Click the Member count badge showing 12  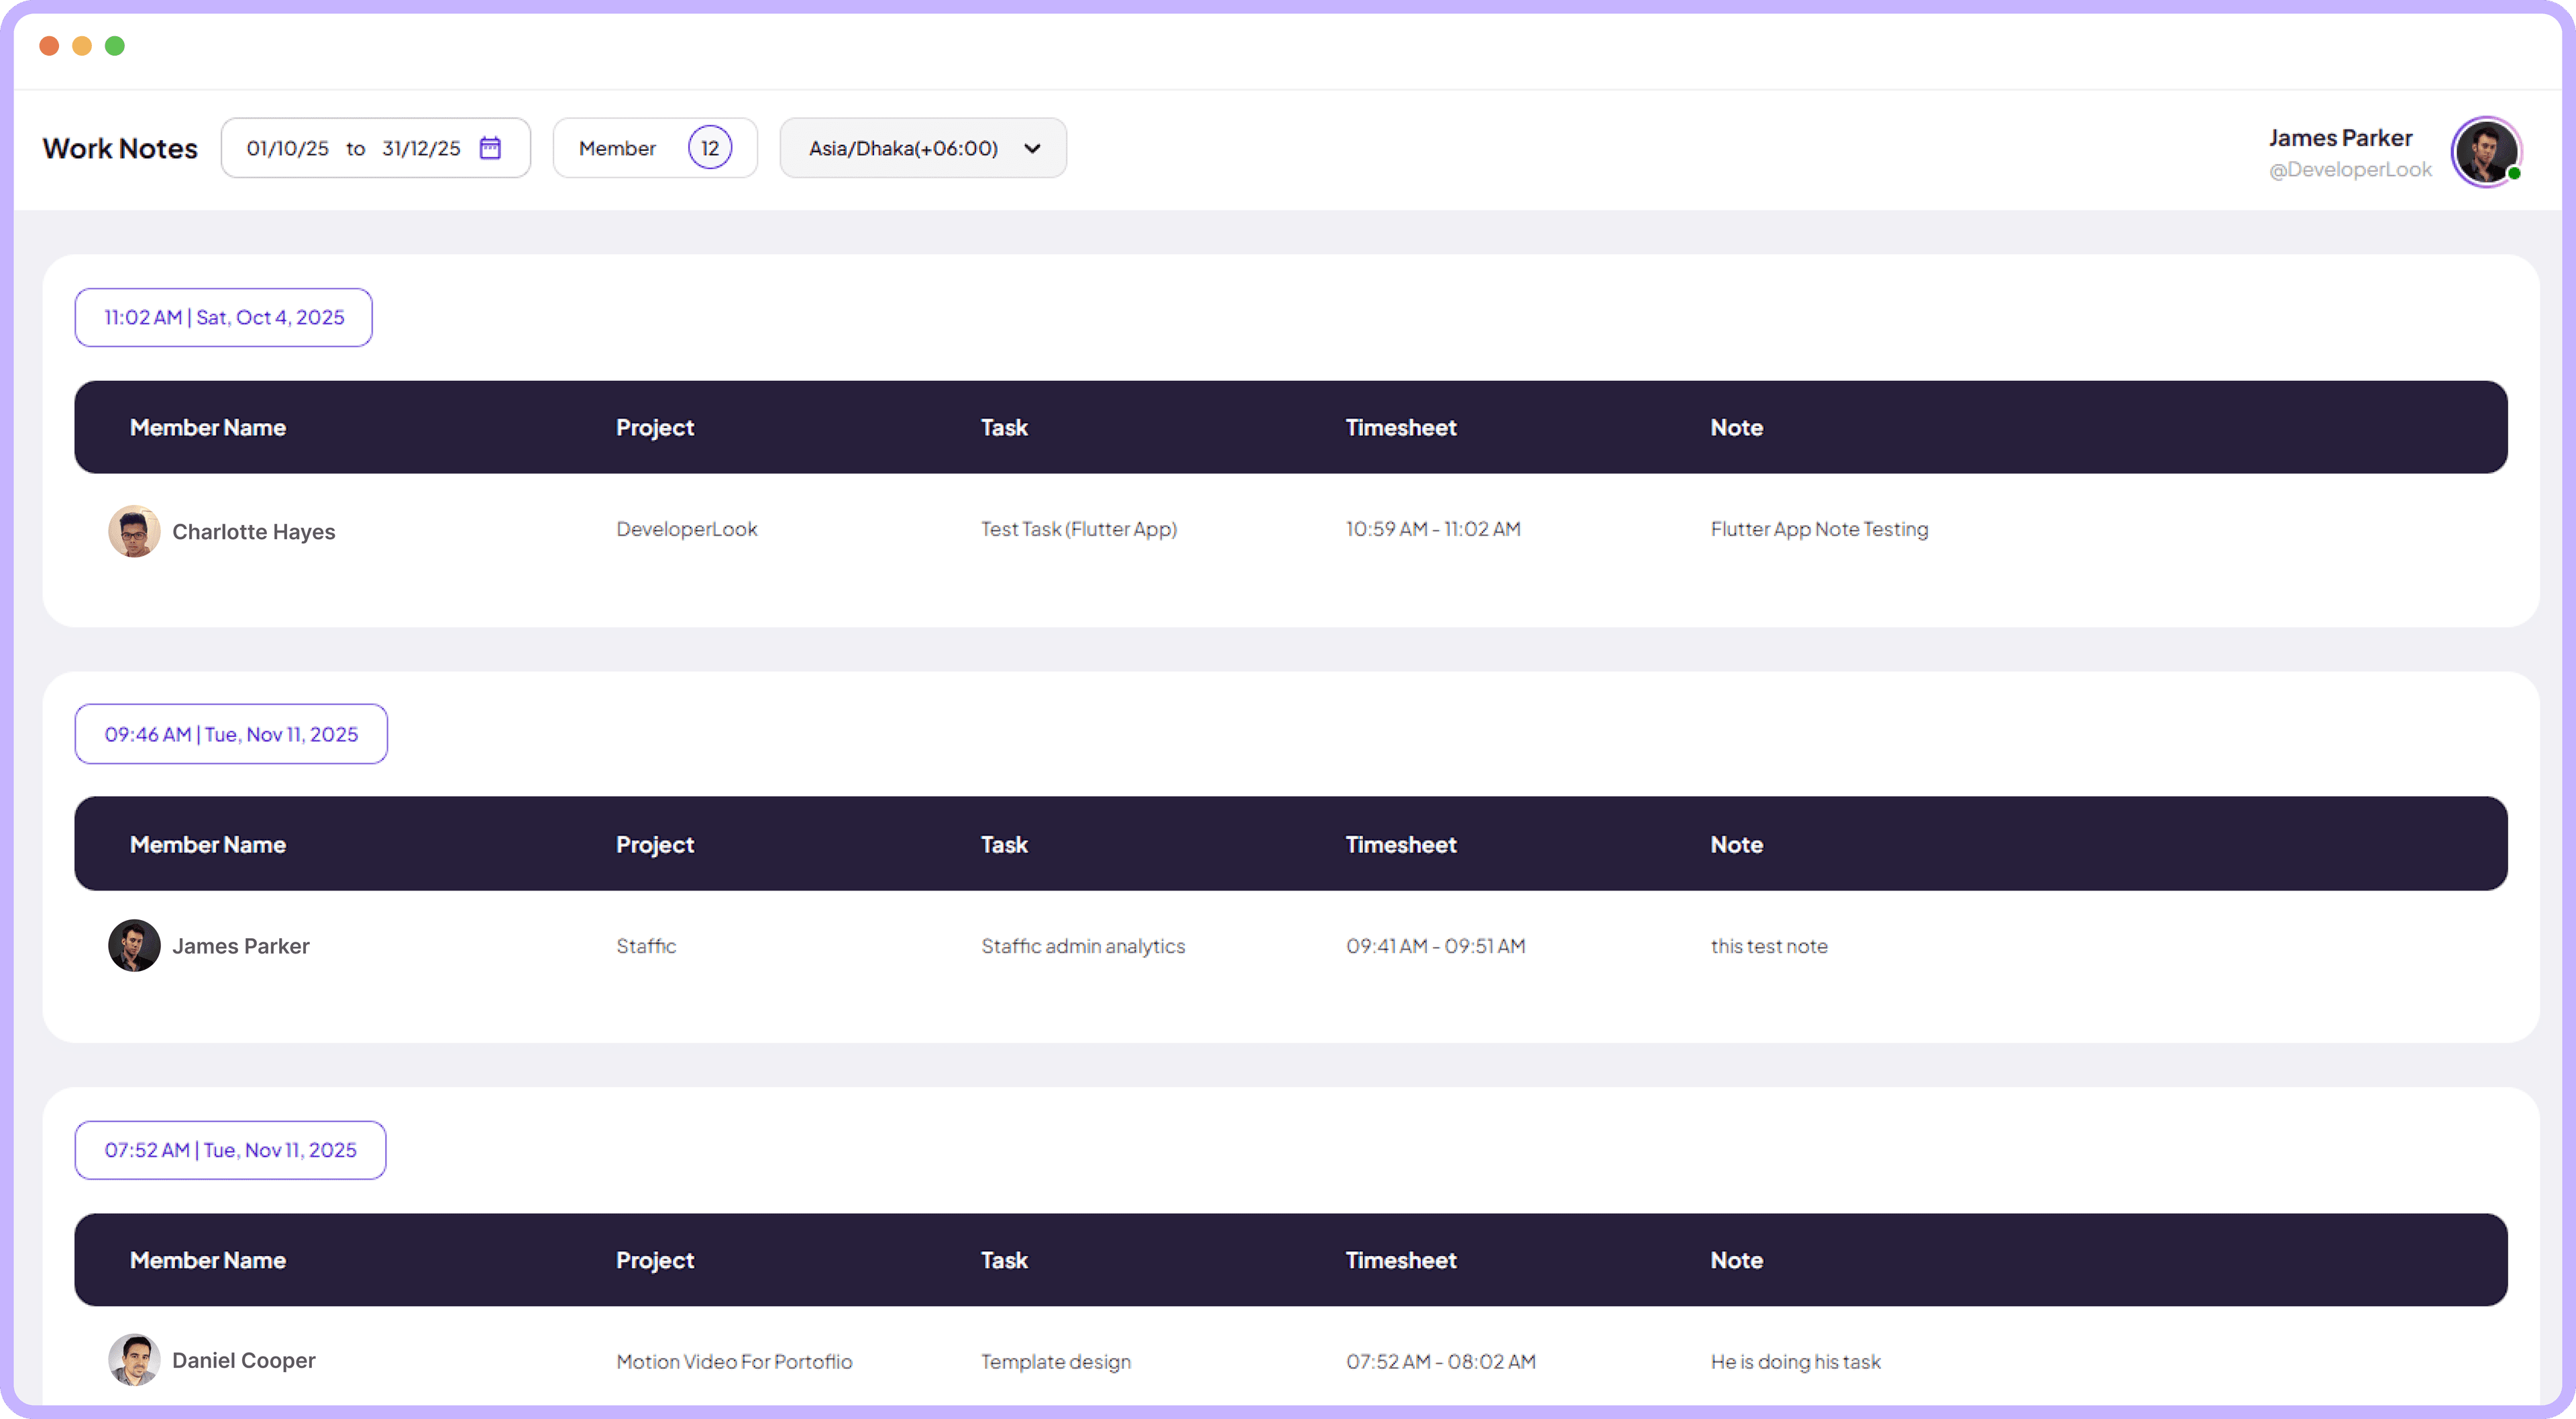pos(710,147)
